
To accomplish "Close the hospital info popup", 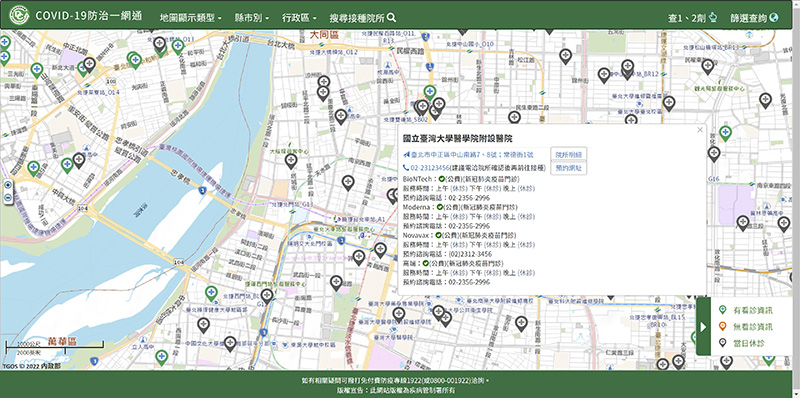I will click(700, 130).
